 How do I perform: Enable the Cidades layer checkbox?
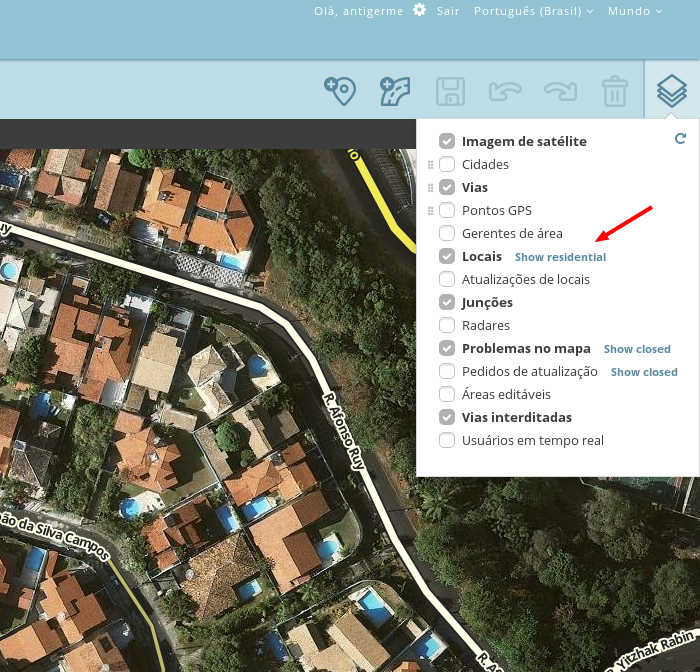447,164
